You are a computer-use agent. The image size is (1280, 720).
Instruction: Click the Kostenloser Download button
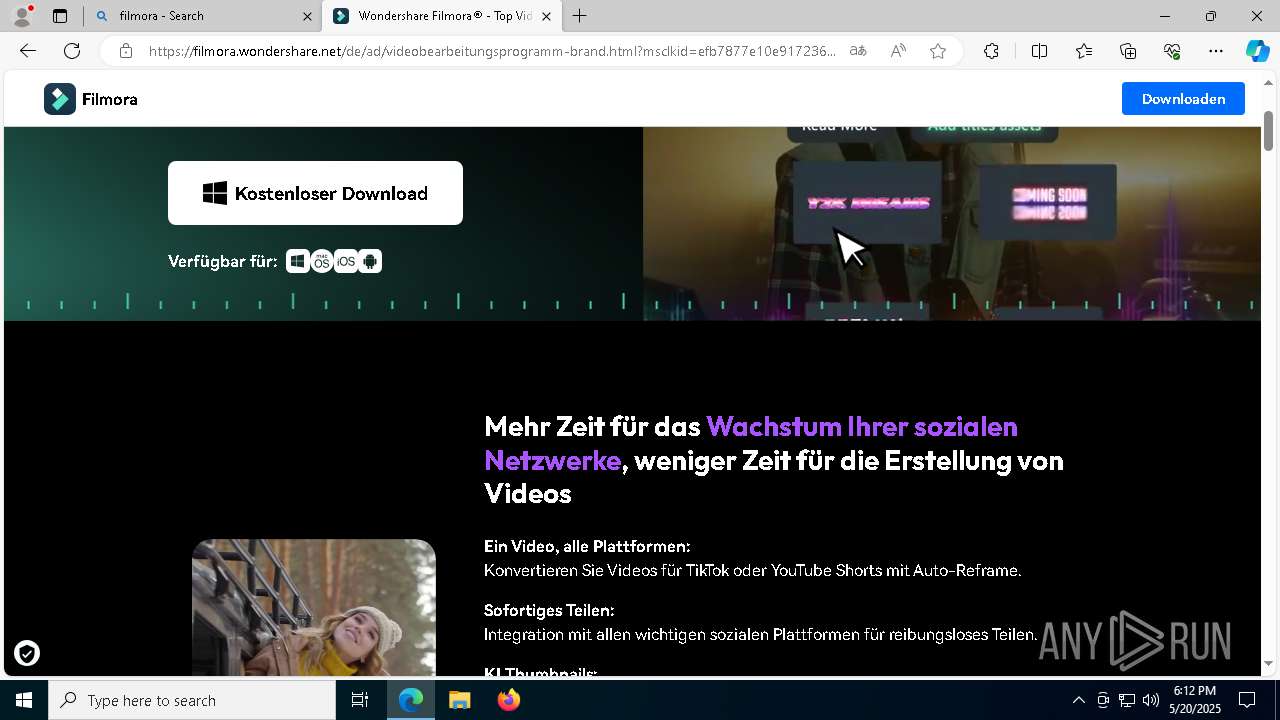tap(315, 193)
